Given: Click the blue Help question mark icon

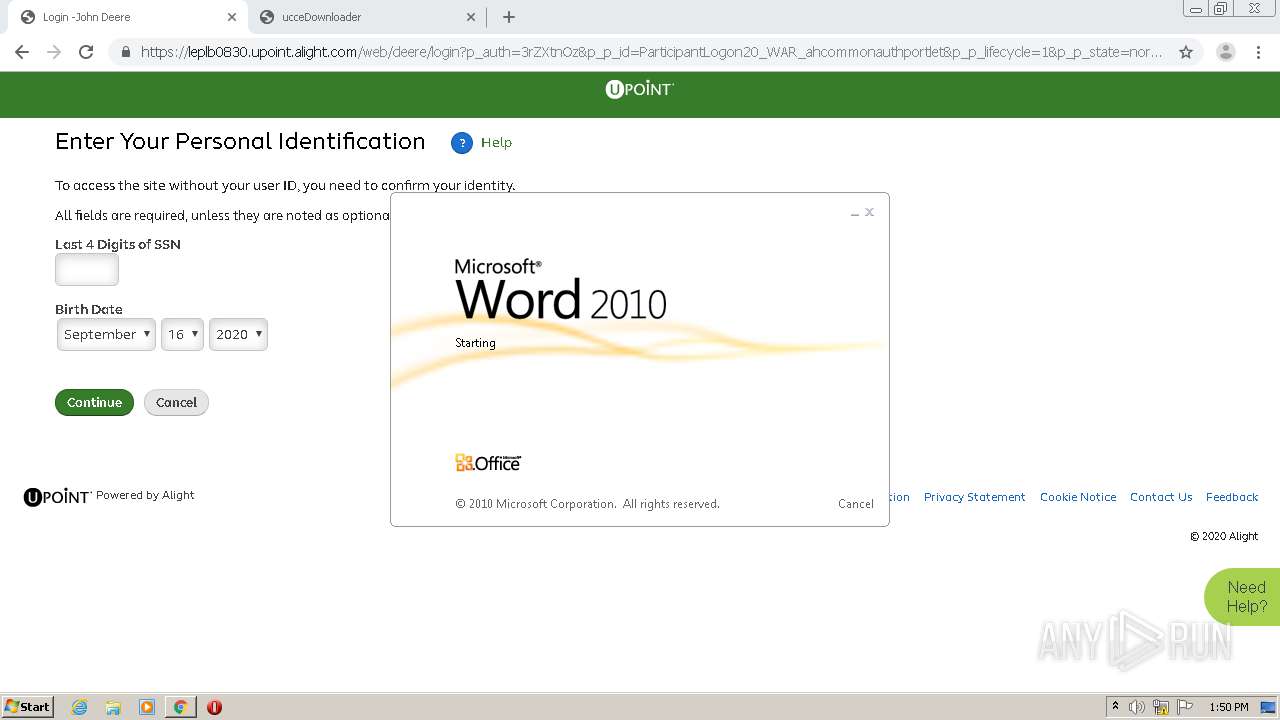Looking at the screenshot, I should click(x=462, y=143).
